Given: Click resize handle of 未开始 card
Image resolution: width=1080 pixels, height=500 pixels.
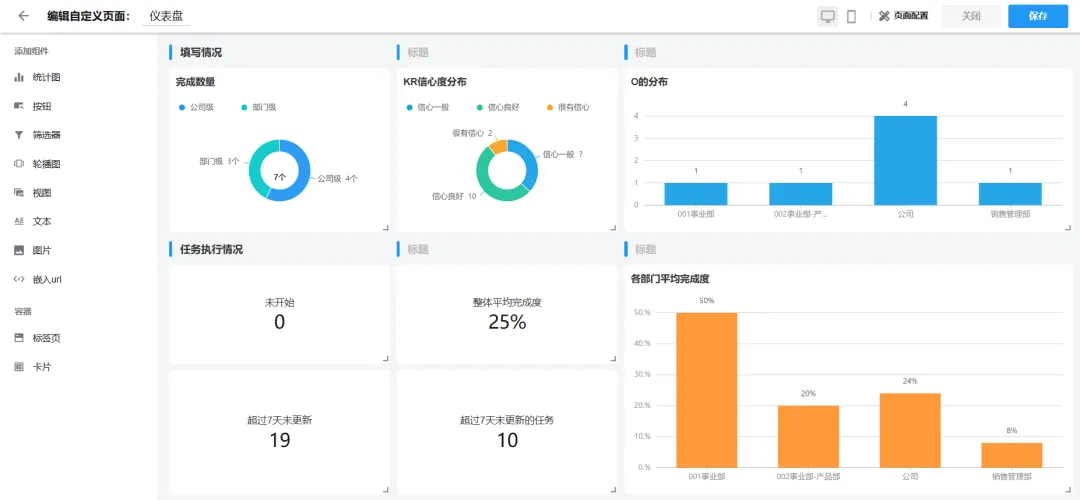Looking at the screenshot, I should click(385, 359).
